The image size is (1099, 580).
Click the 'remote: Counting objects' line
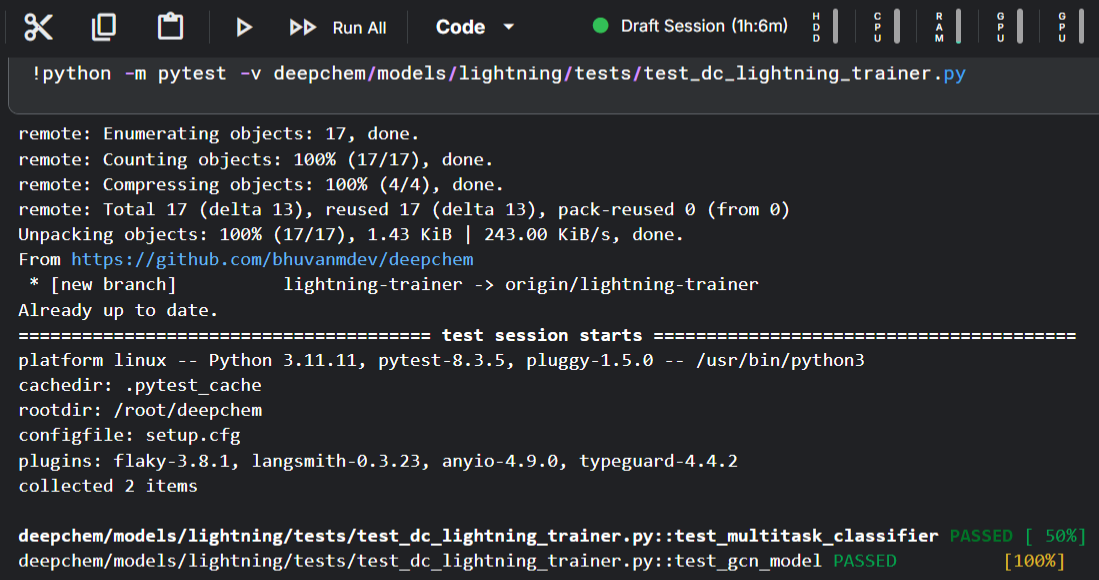[256, 159]
